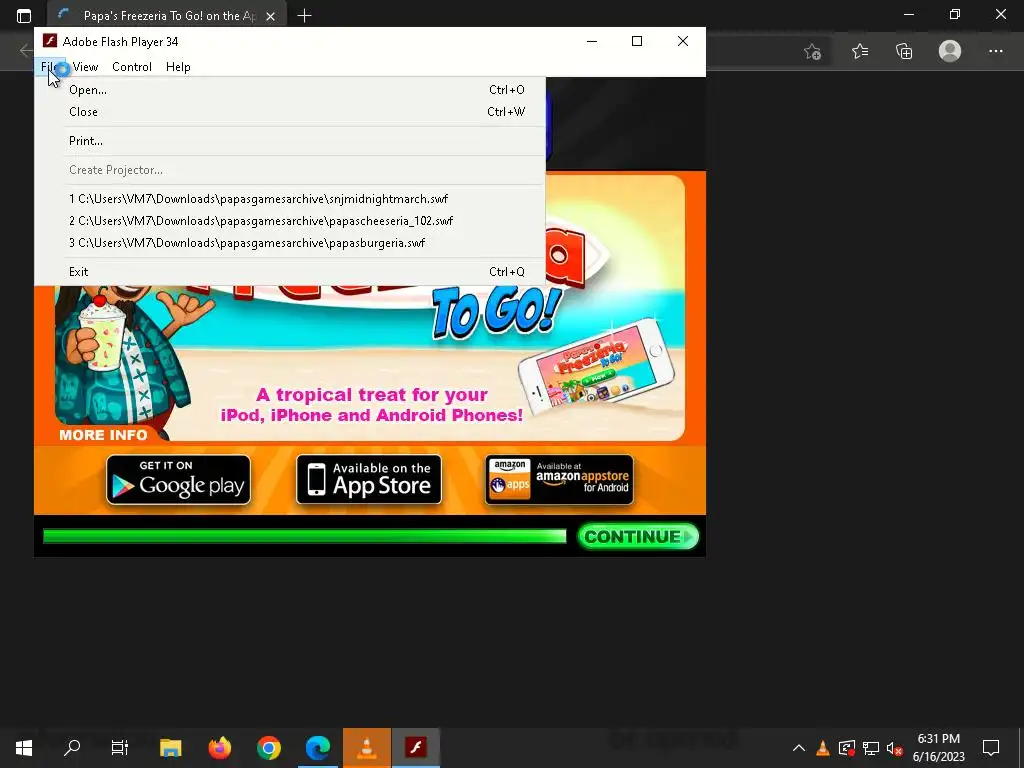Viewport: 1024px width, 768px height.
Task: Click the Get it on Google Play badge
Action: click(x=178, y=480)
